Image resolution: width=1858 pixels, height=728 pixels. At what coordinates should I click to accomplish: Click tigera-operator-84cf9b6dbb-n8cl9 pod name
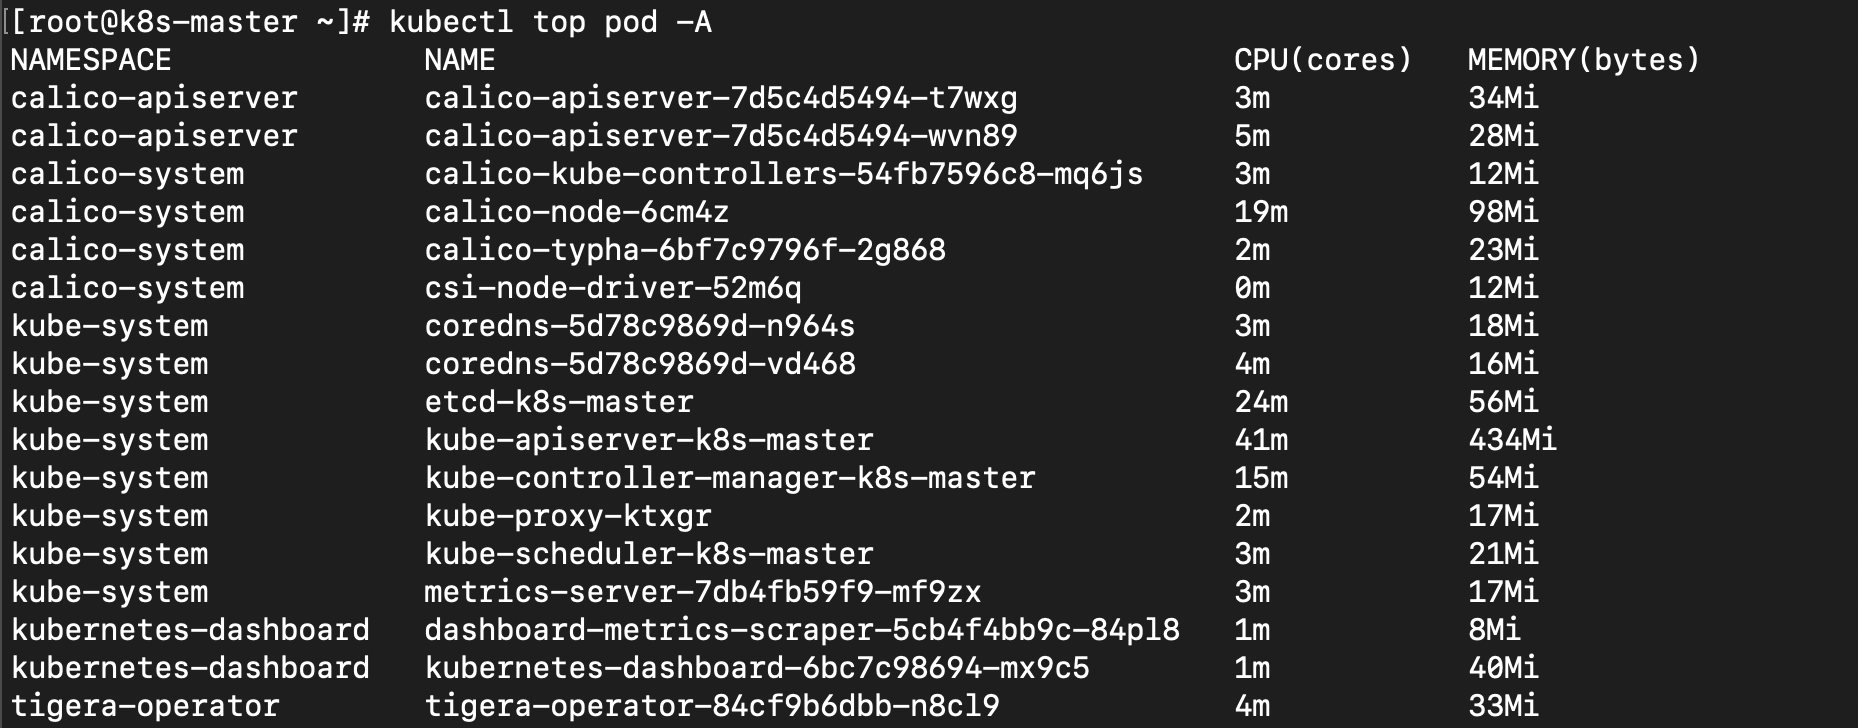pyautogui.click(x=712, y=706)
